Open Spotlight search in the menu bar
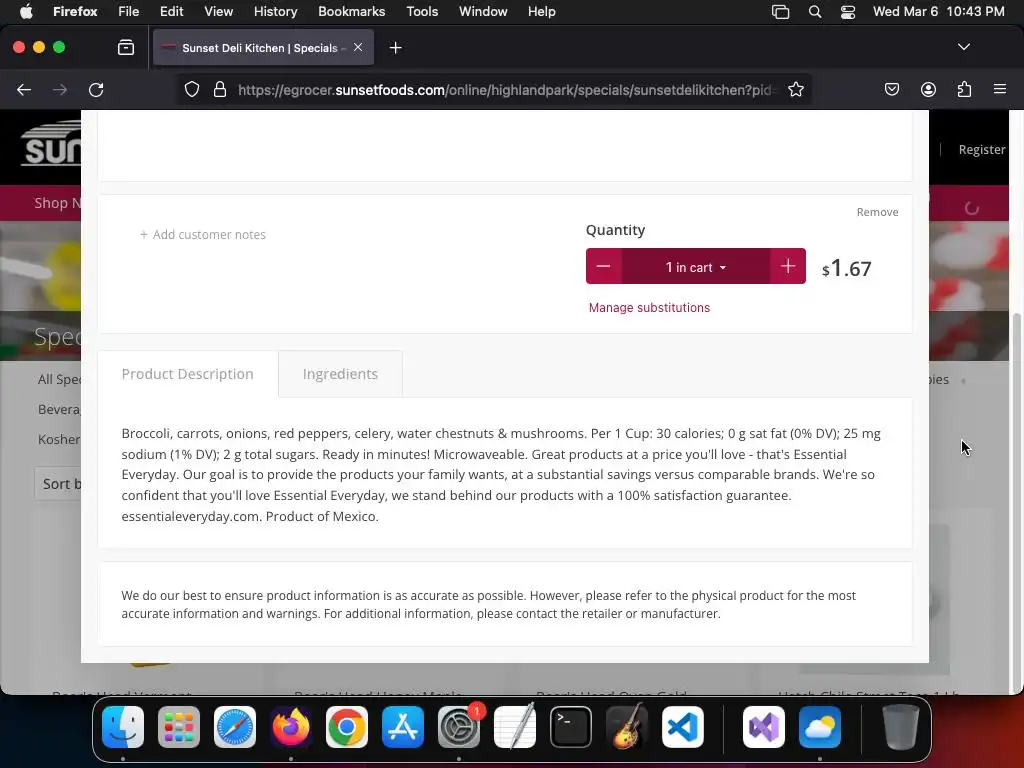The width and height of the screenshot is (1024, 768). 814,12
